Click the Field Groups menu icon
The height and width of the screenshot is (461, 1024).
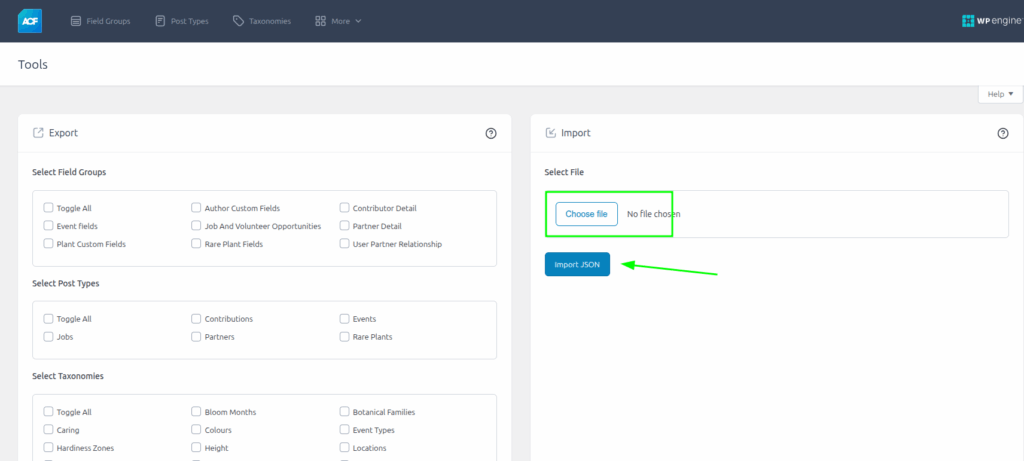pyautogui.click(x=76, y=20)
